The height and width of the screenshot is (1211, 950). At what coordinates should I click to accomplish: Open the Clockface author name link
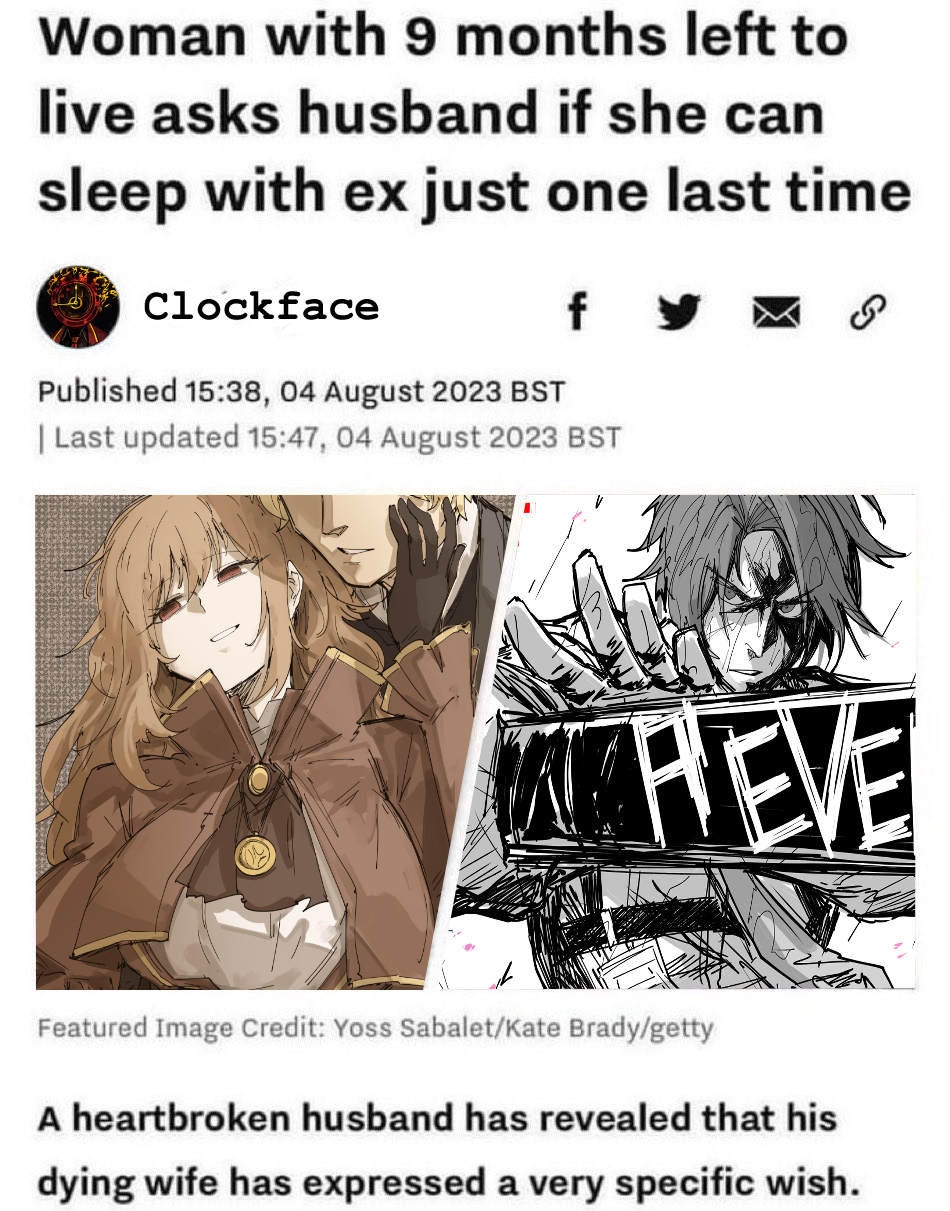pyautogui.click(x=261, y=306)
